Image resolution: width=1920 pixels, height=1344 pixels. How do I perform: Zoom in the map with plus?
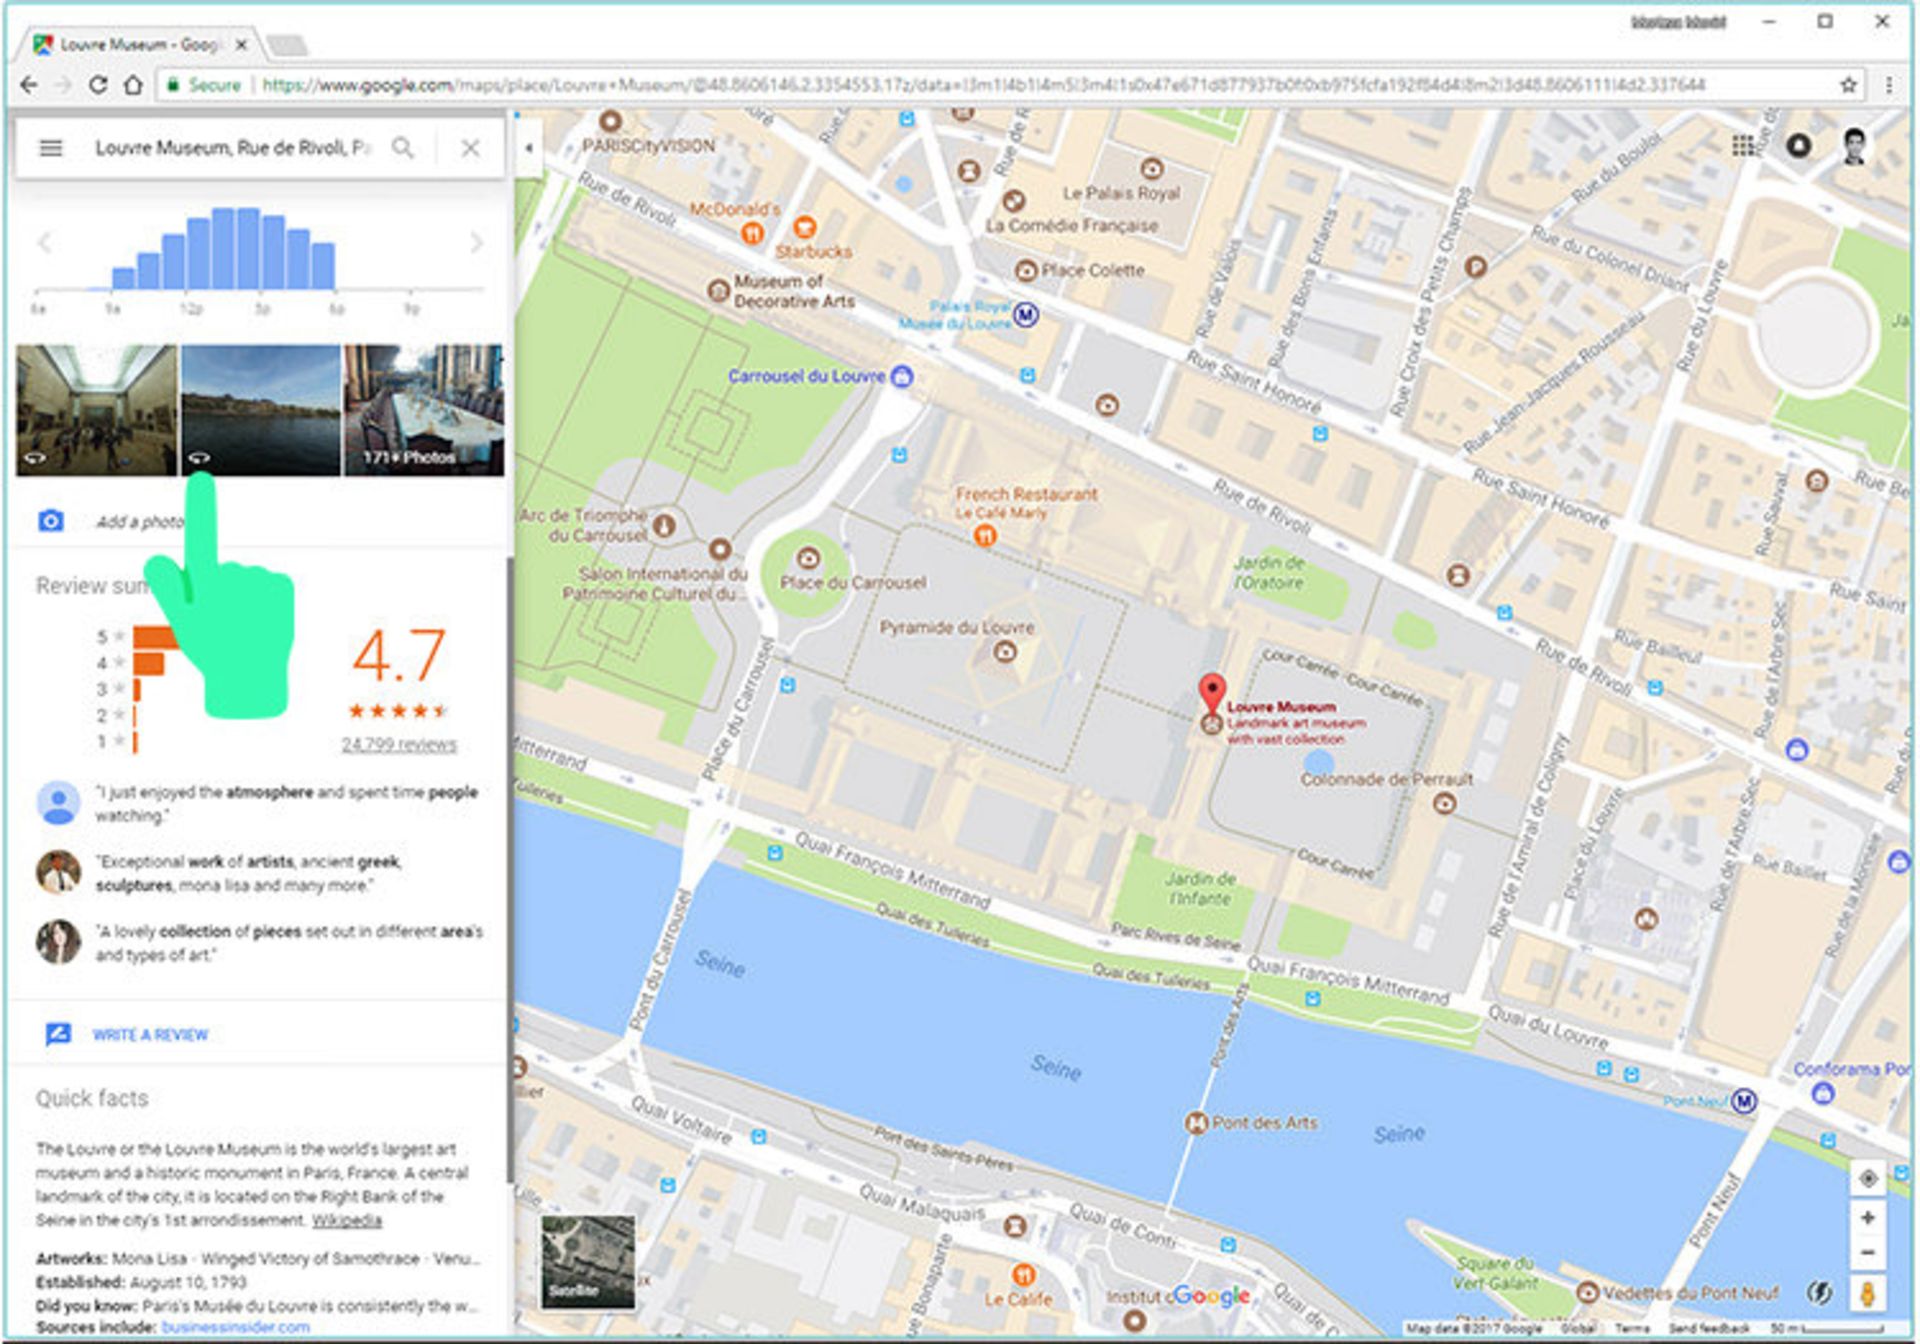1867,1218
